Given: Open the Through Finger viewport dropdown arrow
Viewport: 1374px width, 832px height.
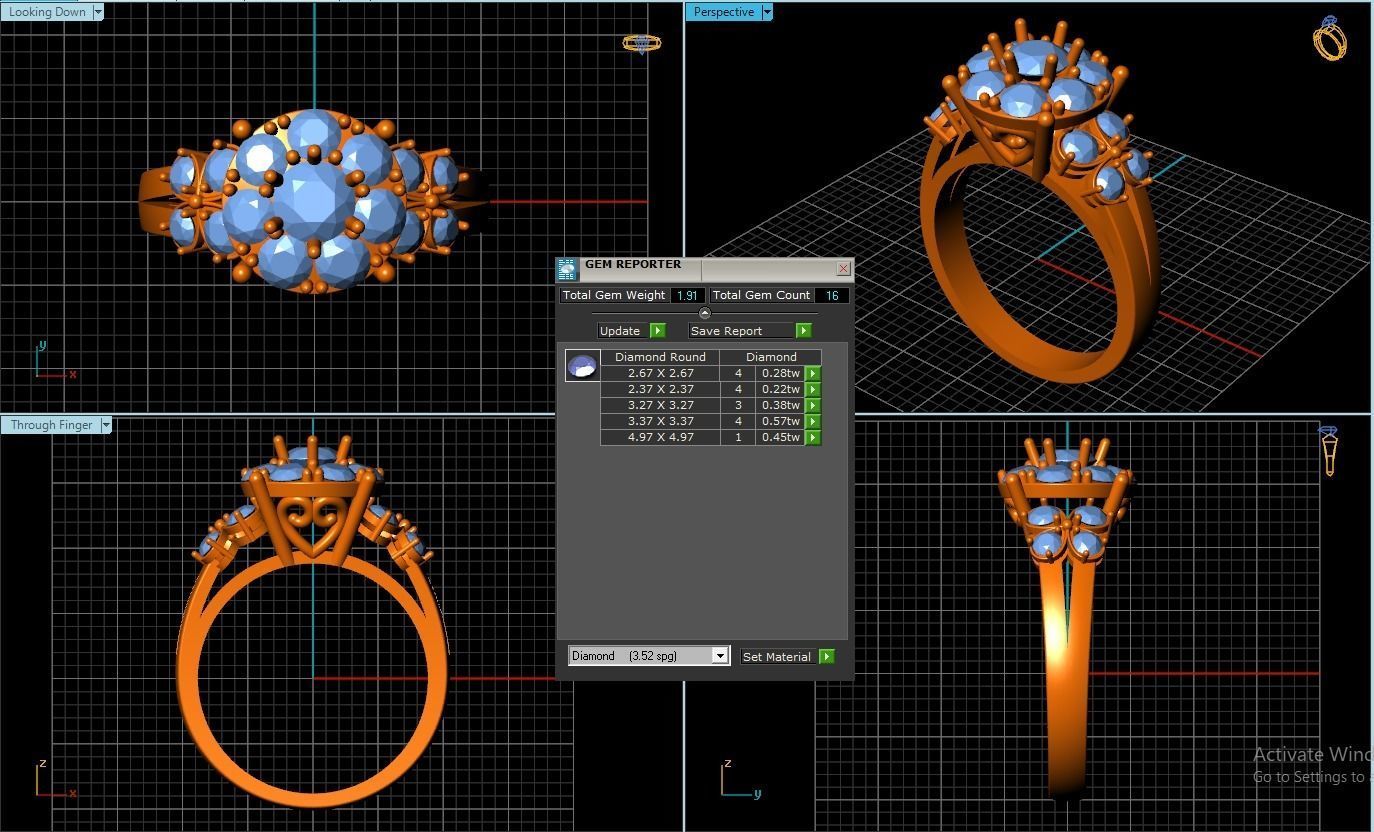Looking at the screenshot, I should [106, 425].
